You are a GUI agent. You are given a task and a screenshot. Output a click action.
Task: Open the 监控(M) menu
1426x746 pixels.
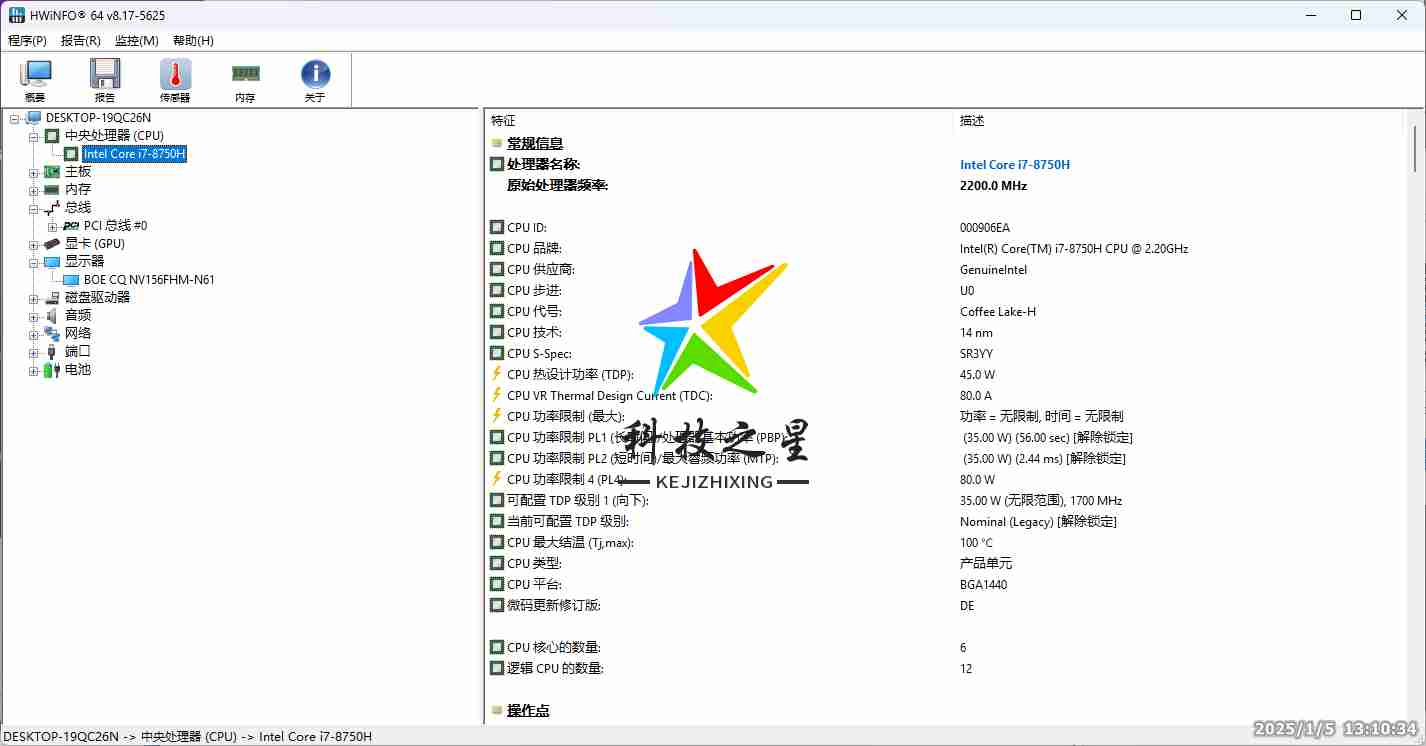pos(137,41)
